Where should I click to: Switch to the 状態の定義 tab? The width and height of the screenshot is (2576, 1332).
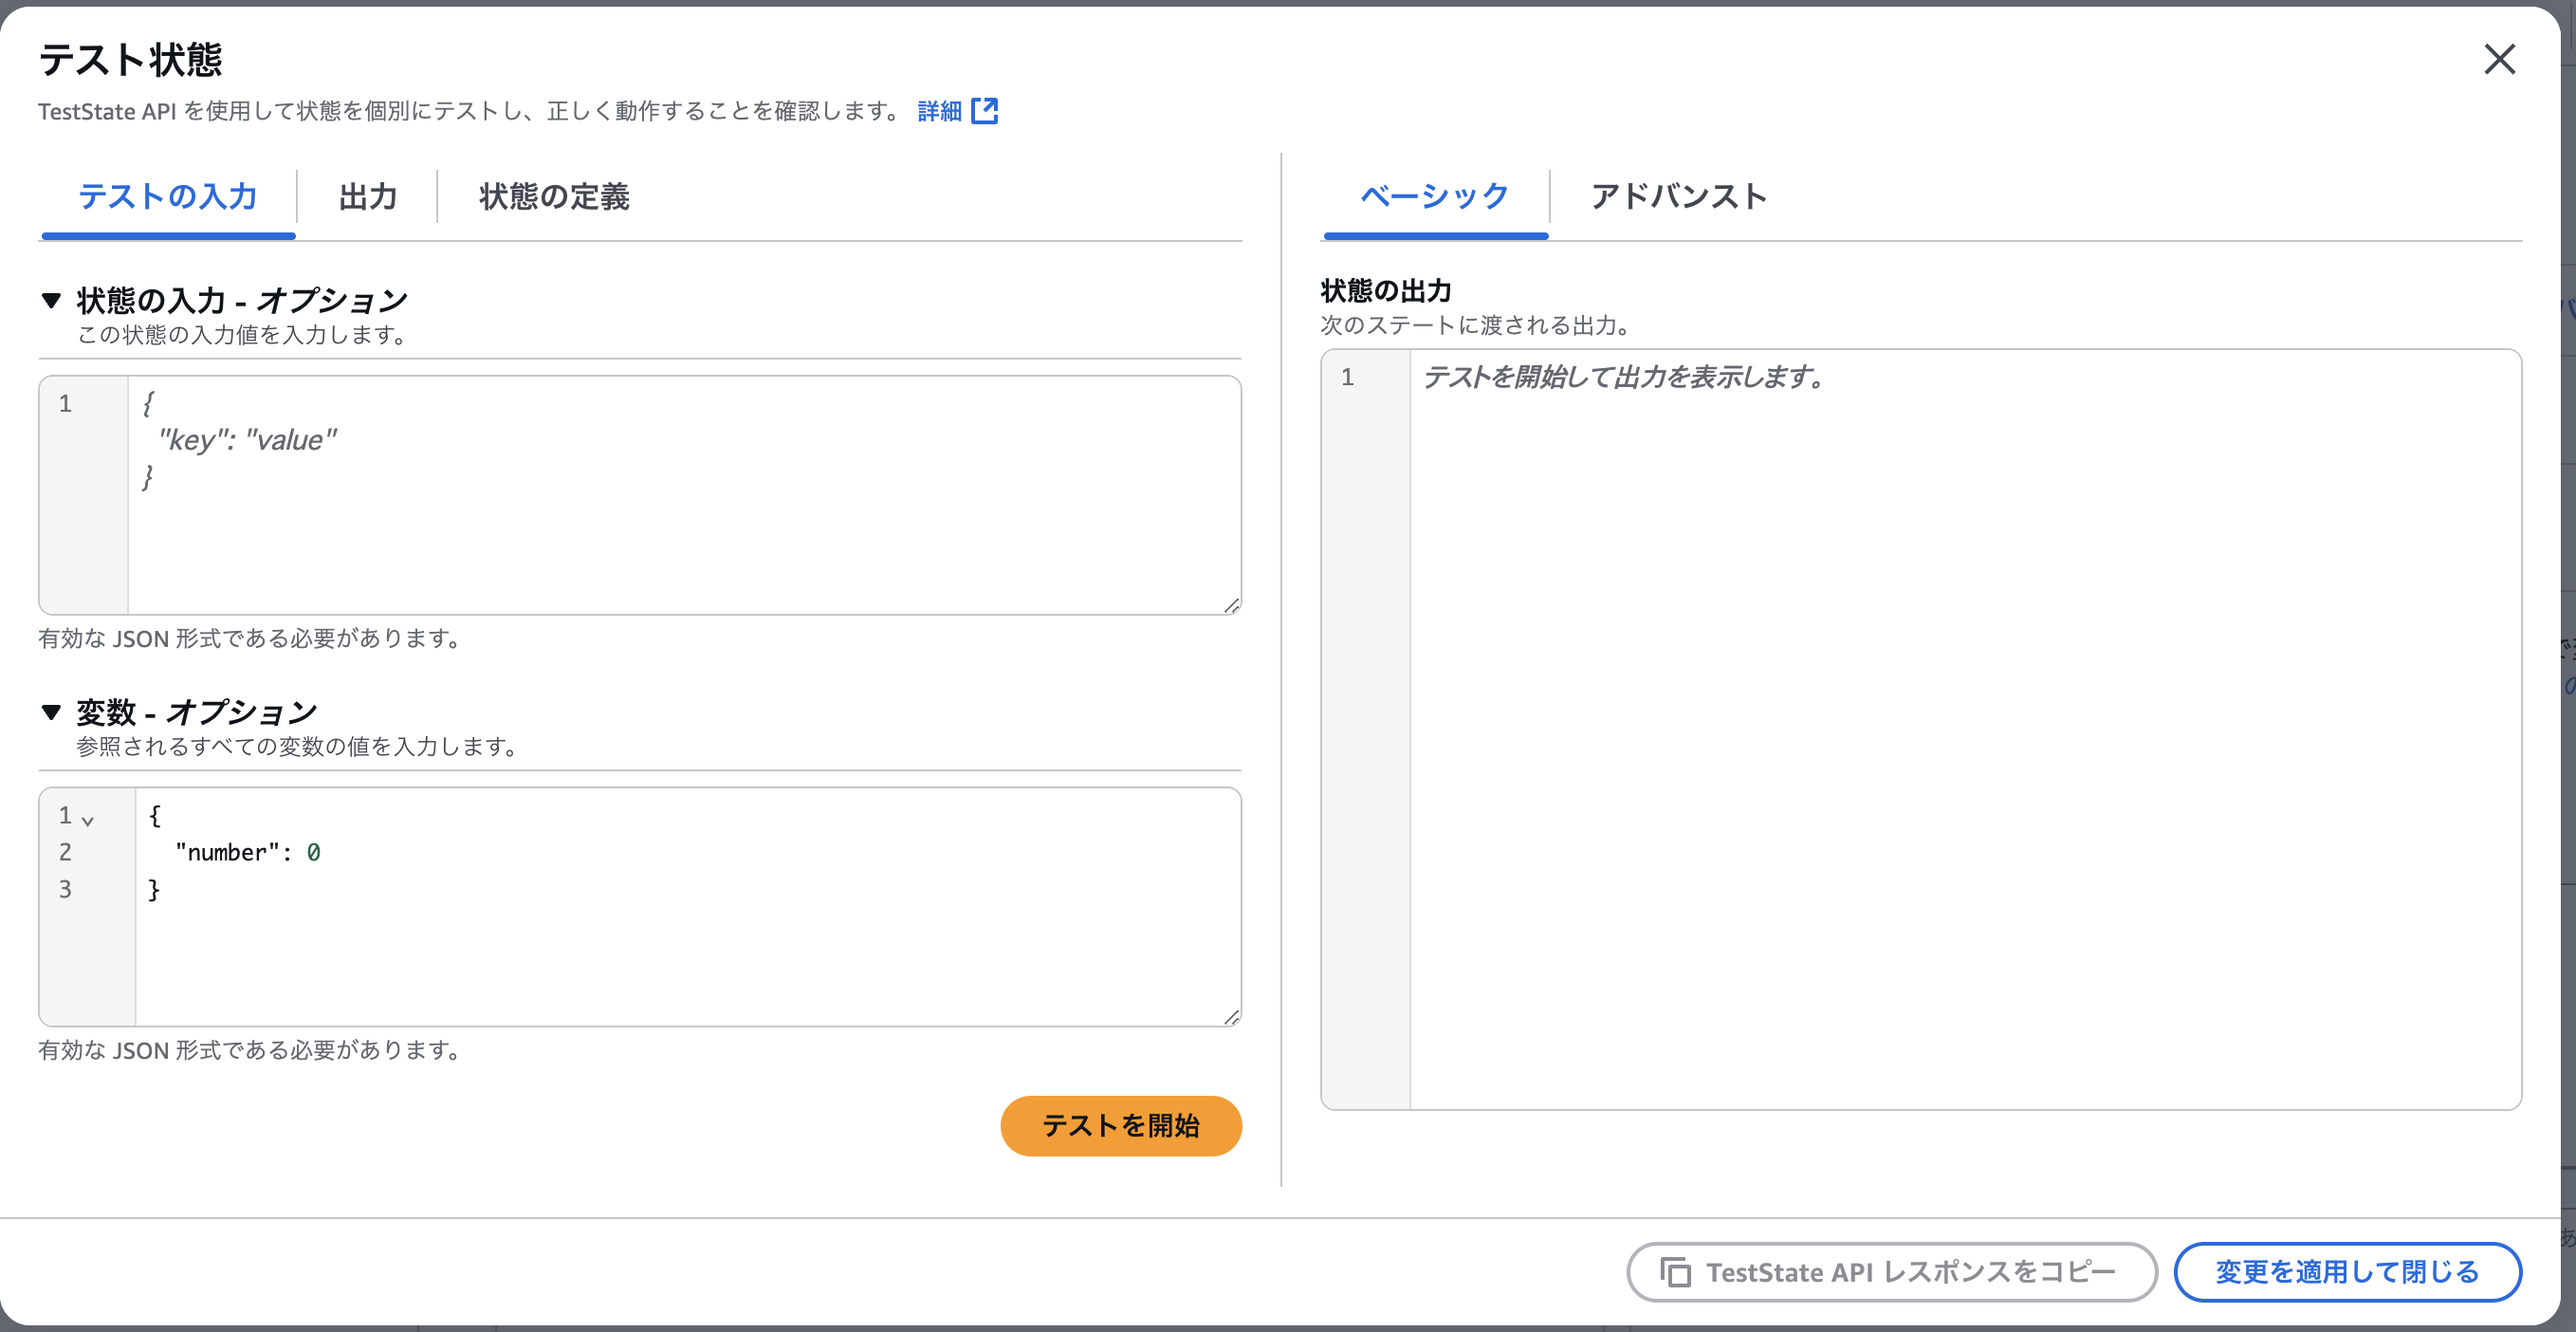[553, 197]
